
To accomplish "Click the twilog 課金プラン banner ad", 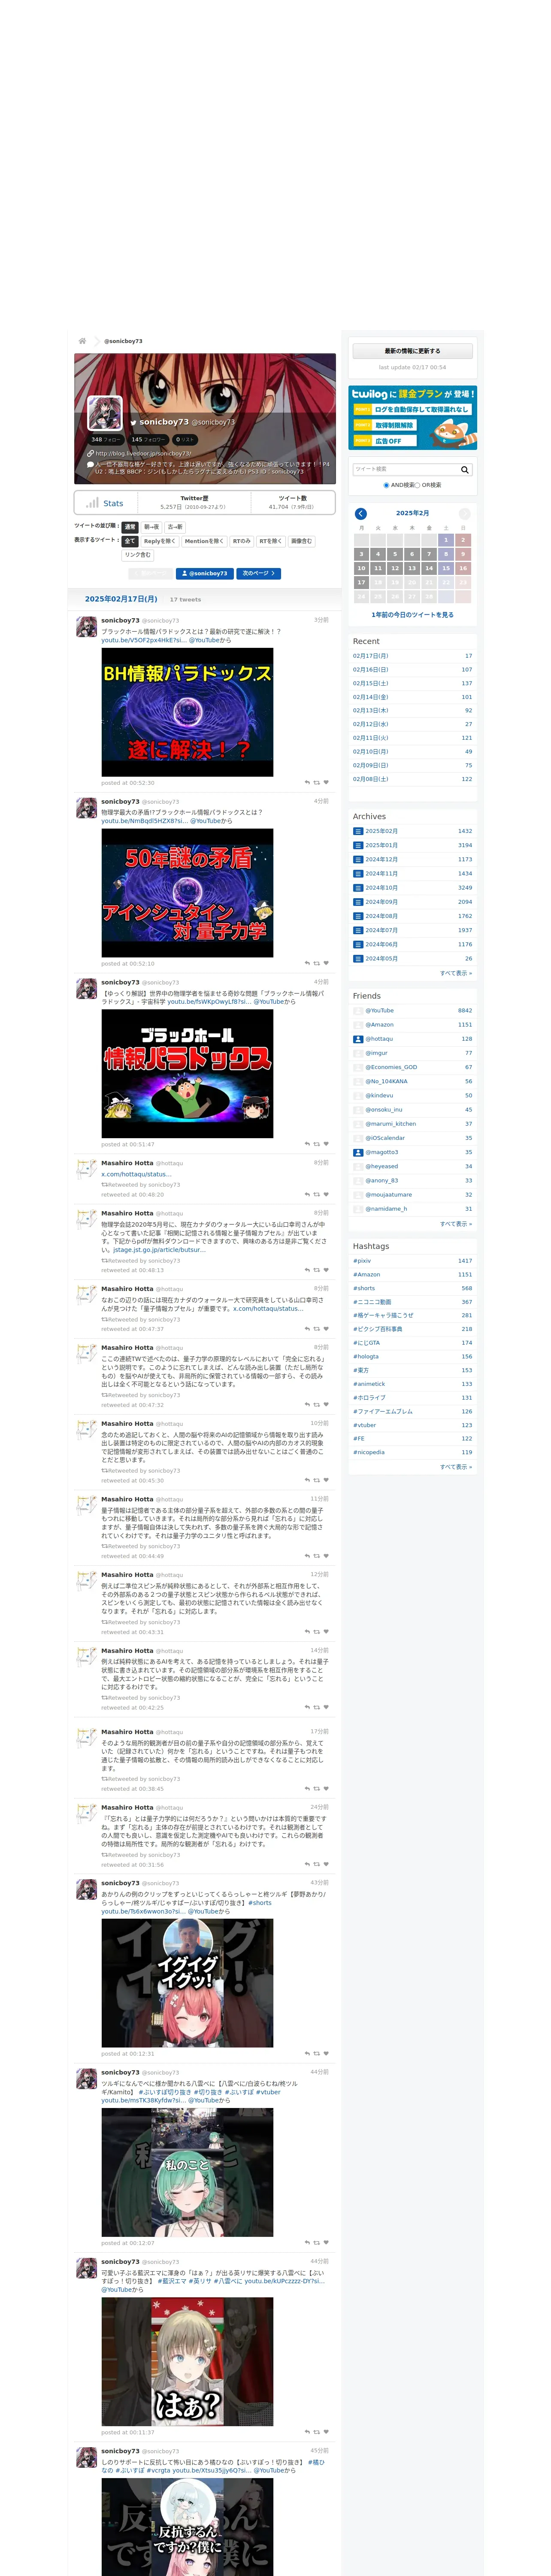I will (412, 418).
